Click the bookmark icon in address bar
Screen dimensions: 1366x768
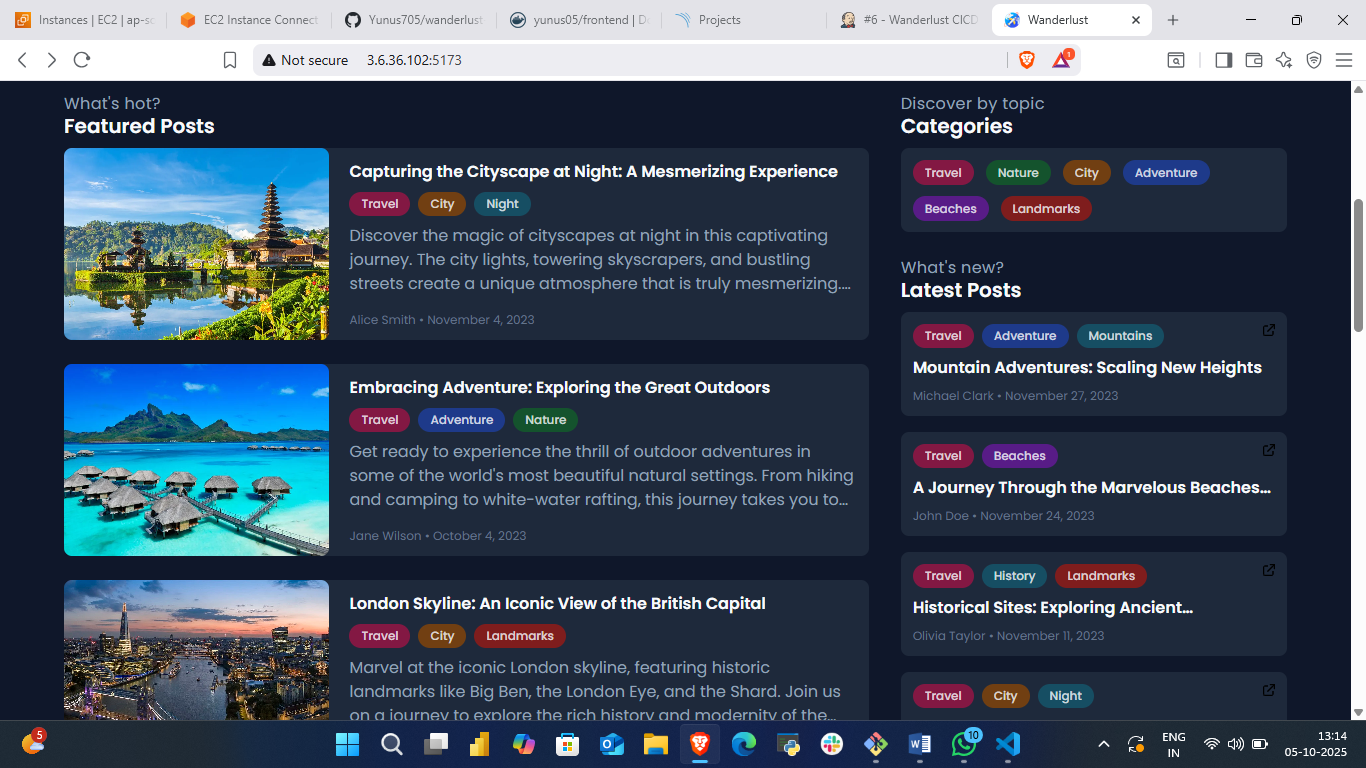[230, 60]
